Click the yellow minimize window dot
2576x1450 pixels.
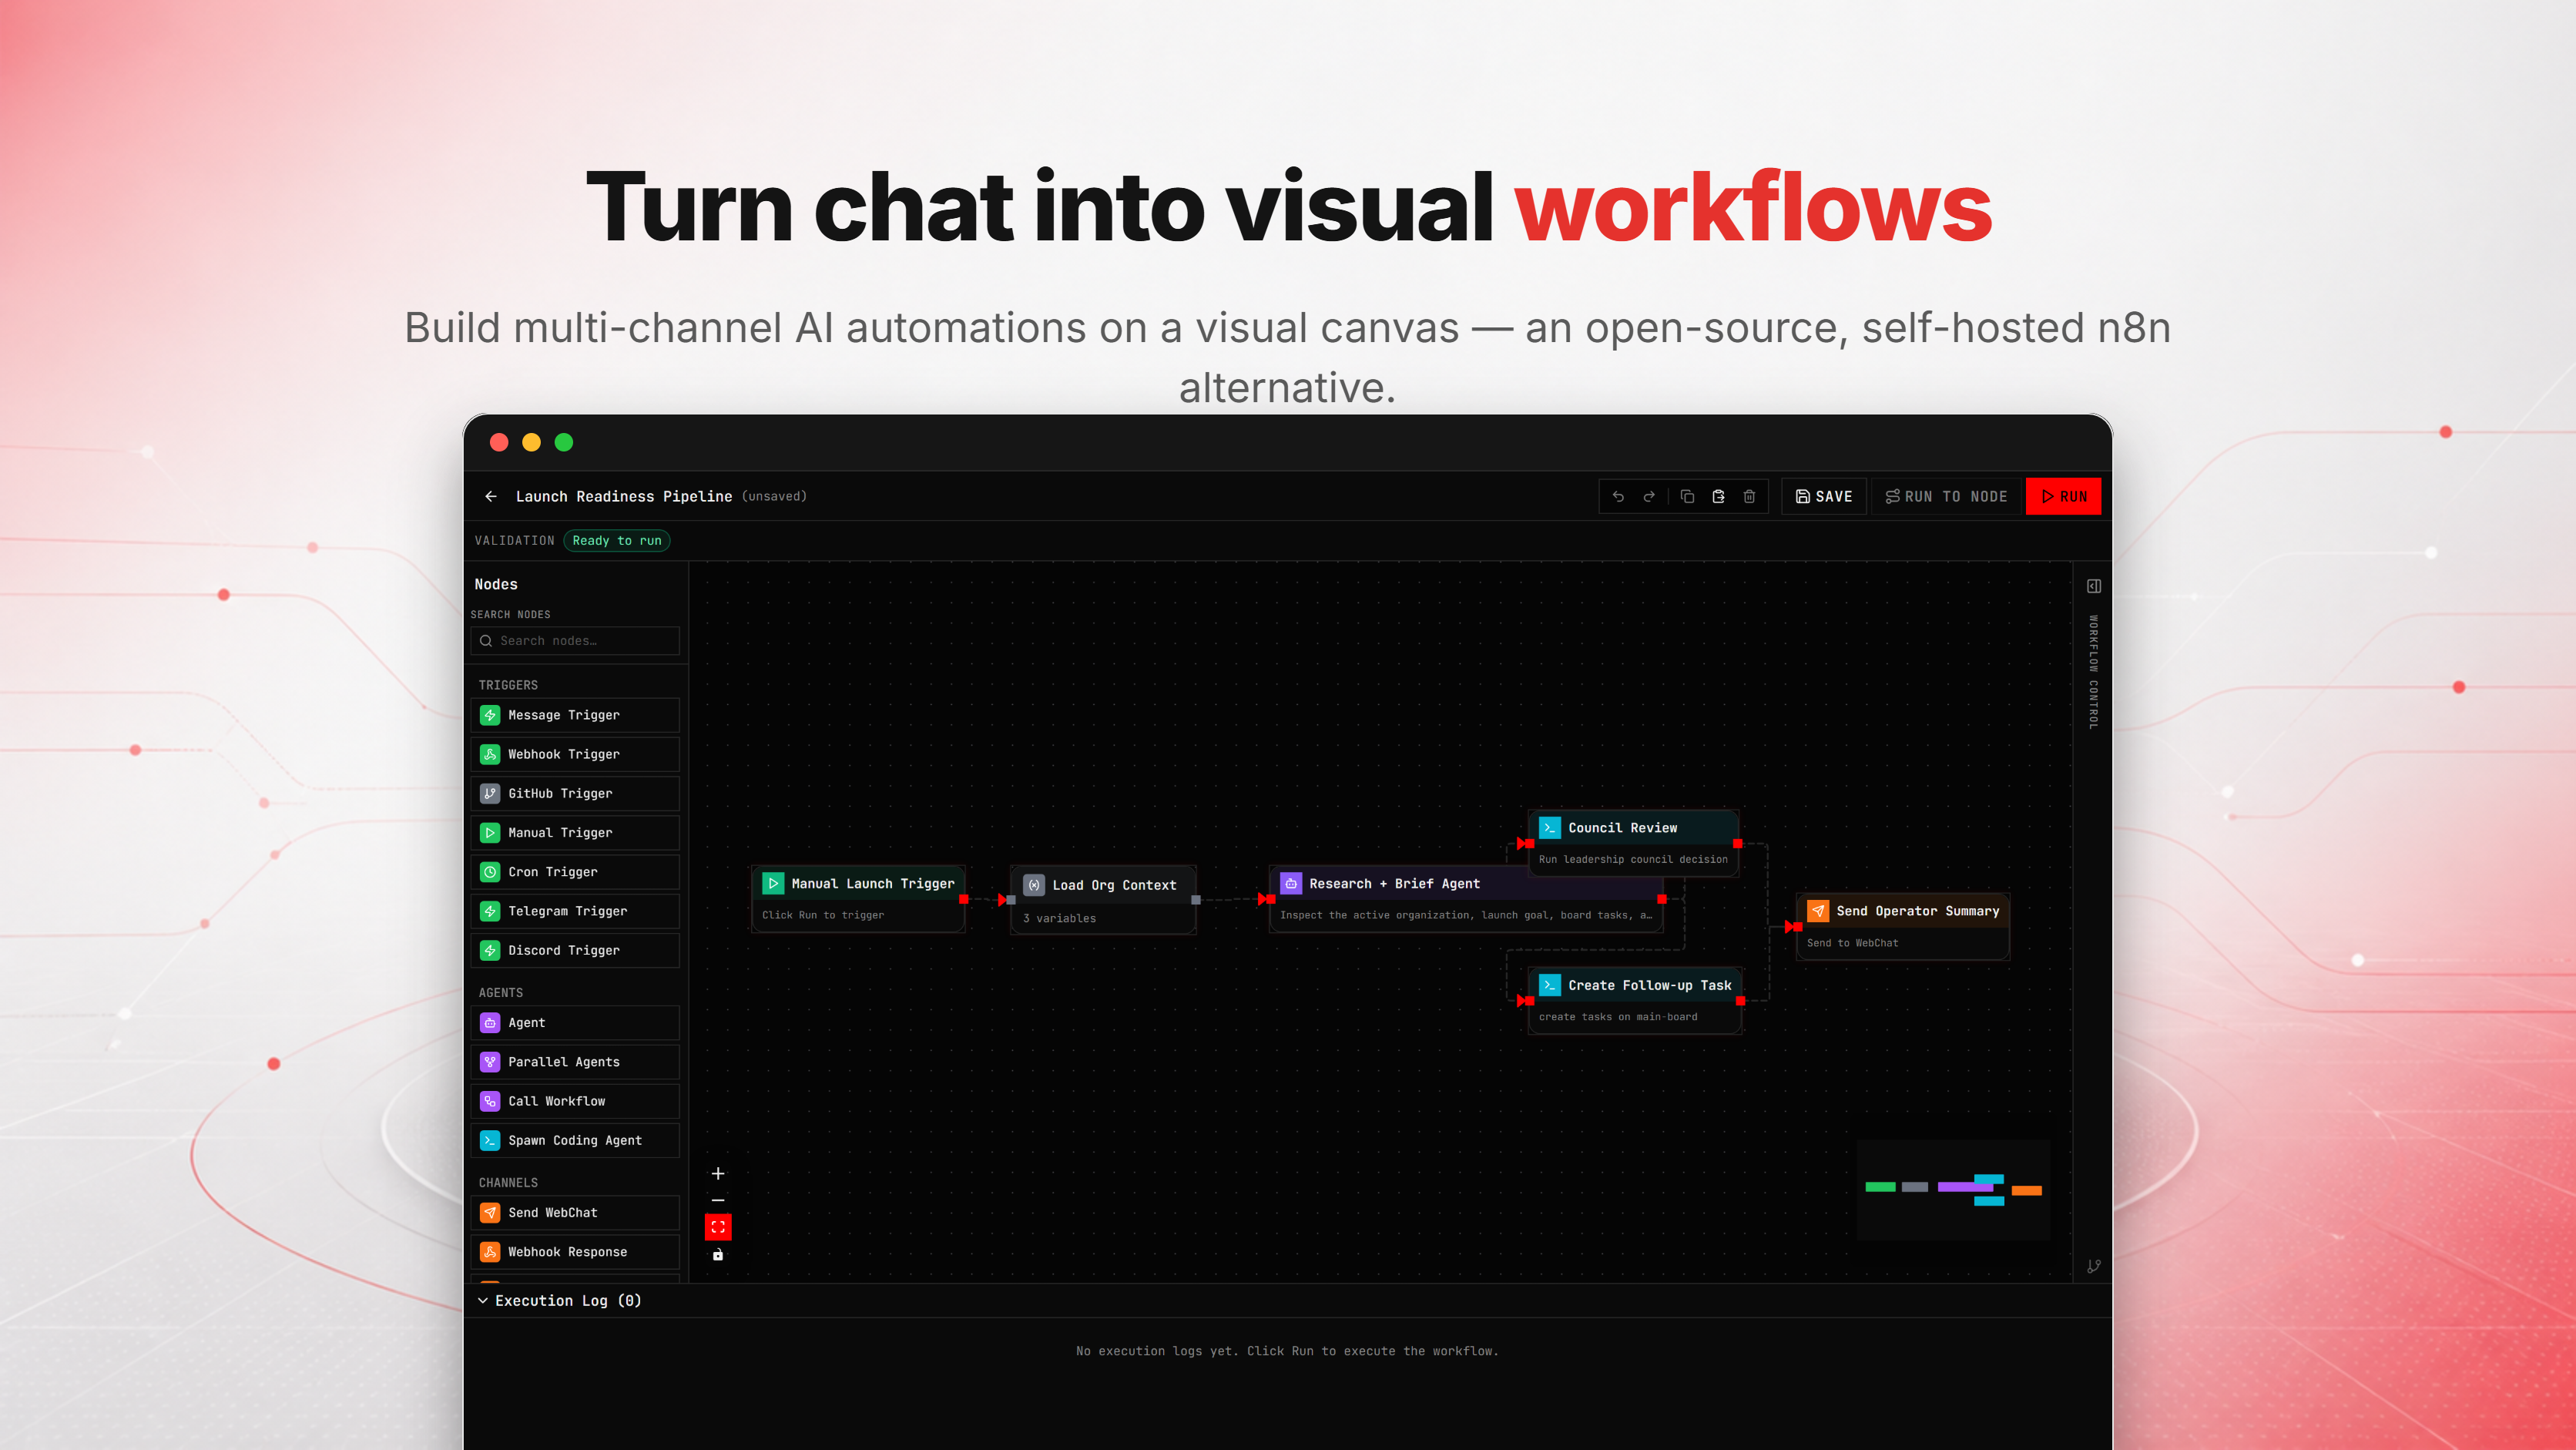532,442
